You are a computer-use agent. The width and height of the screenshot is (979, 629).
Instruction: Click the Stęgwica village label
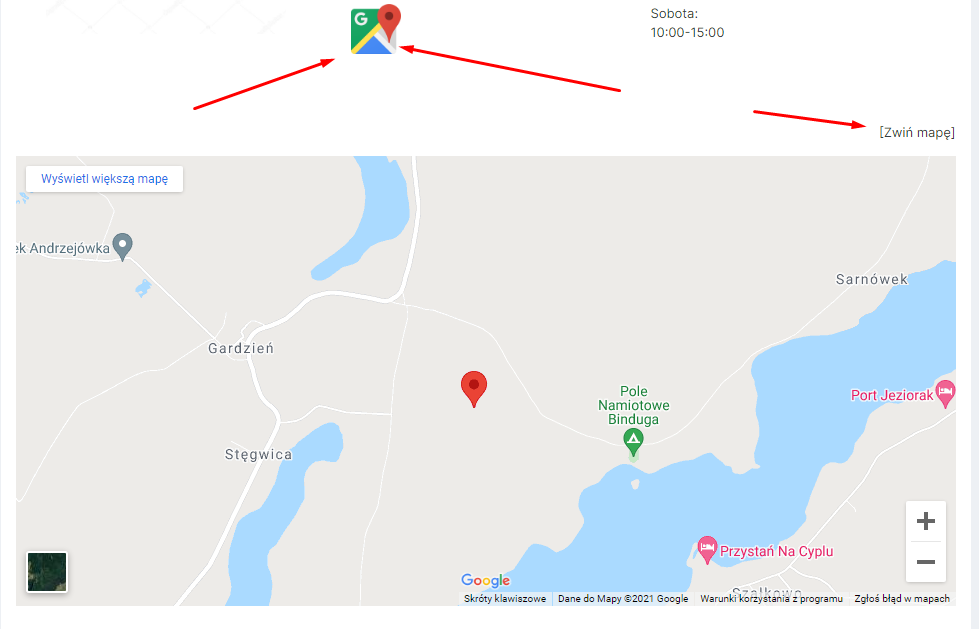point(258,455)
